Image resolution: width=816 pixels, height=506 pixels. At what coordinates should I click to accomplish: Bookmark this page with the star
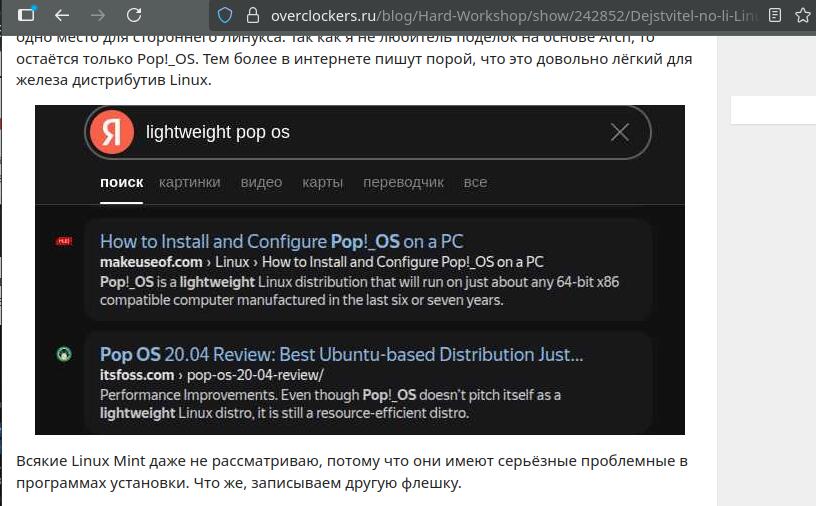tap(803, 15)
